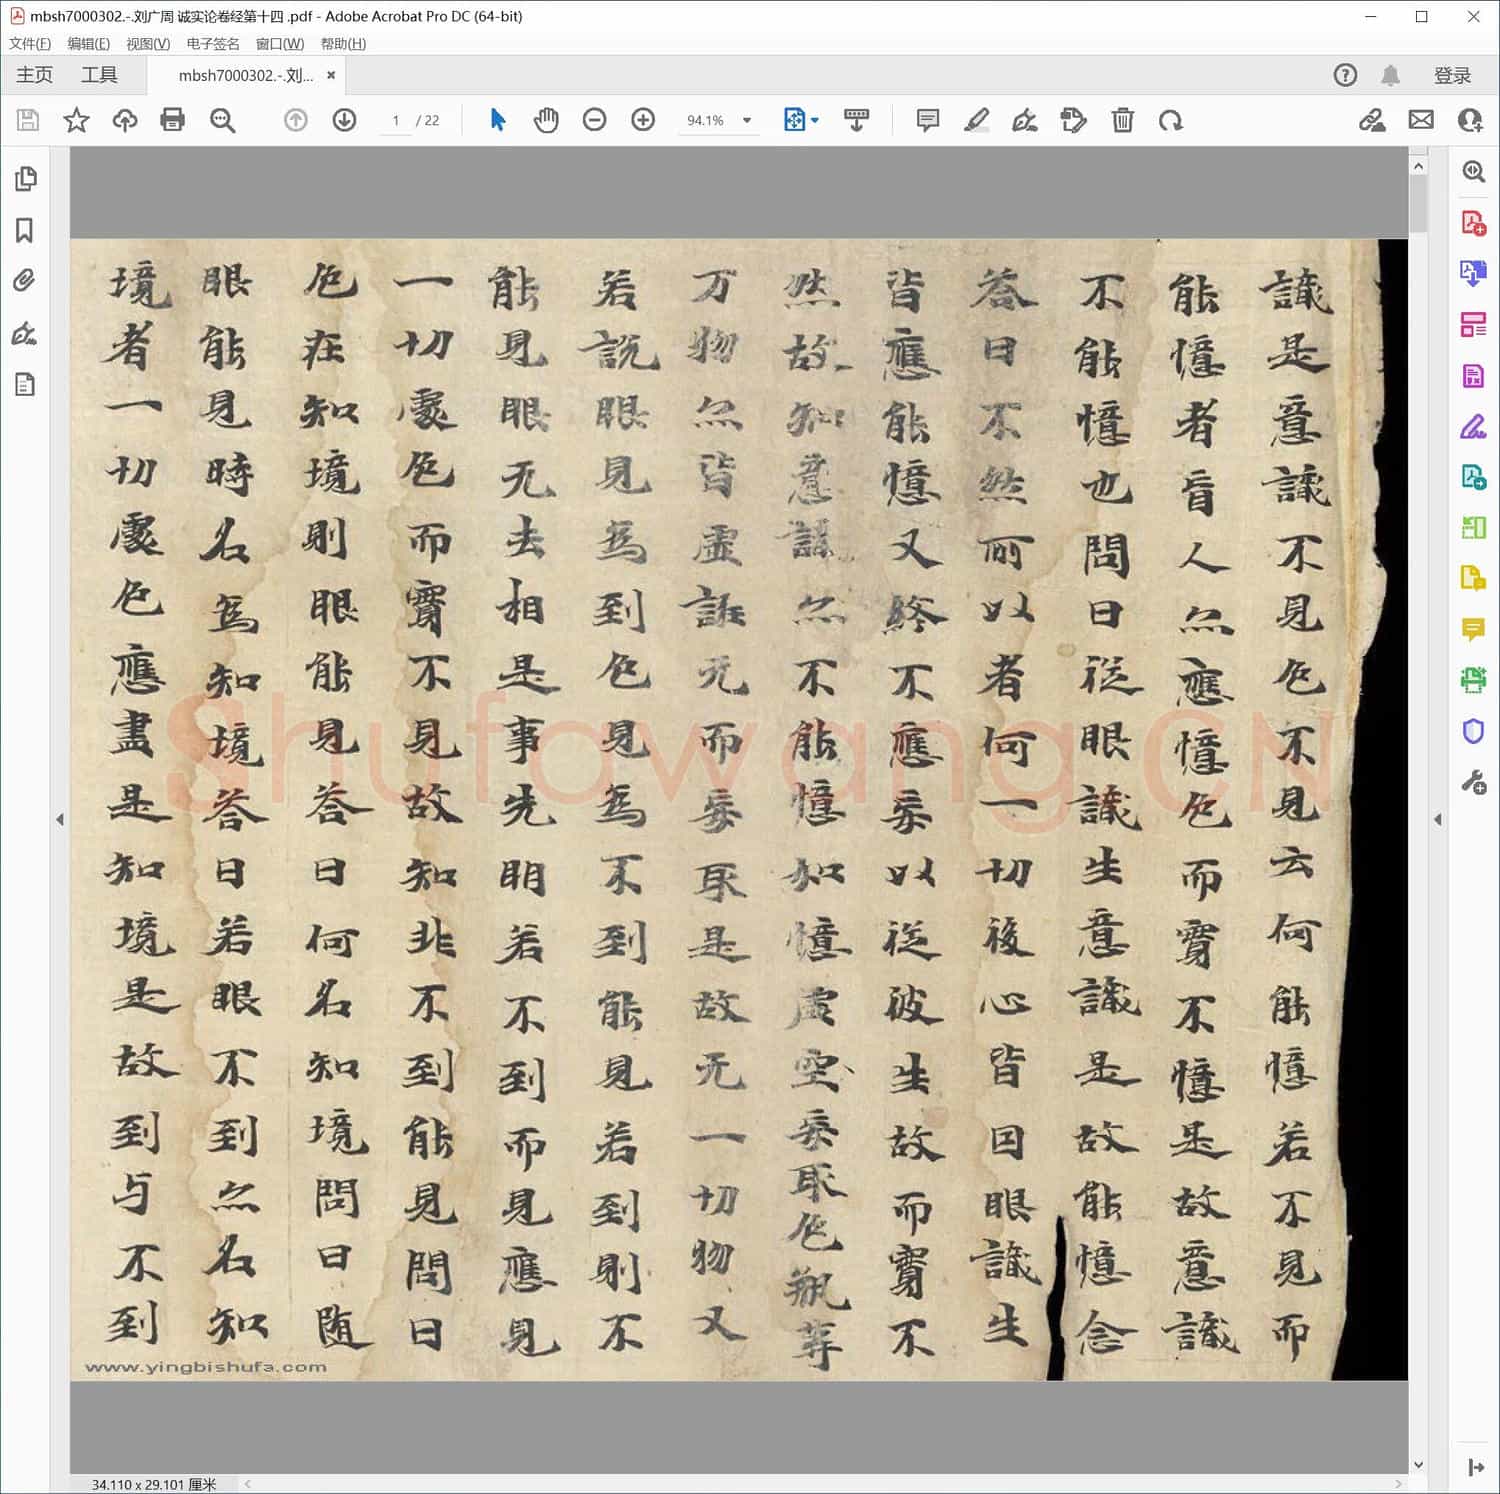Expand the fit page options dropdown
Viewport: 1500px width, 1494px height.
(815, 120)
